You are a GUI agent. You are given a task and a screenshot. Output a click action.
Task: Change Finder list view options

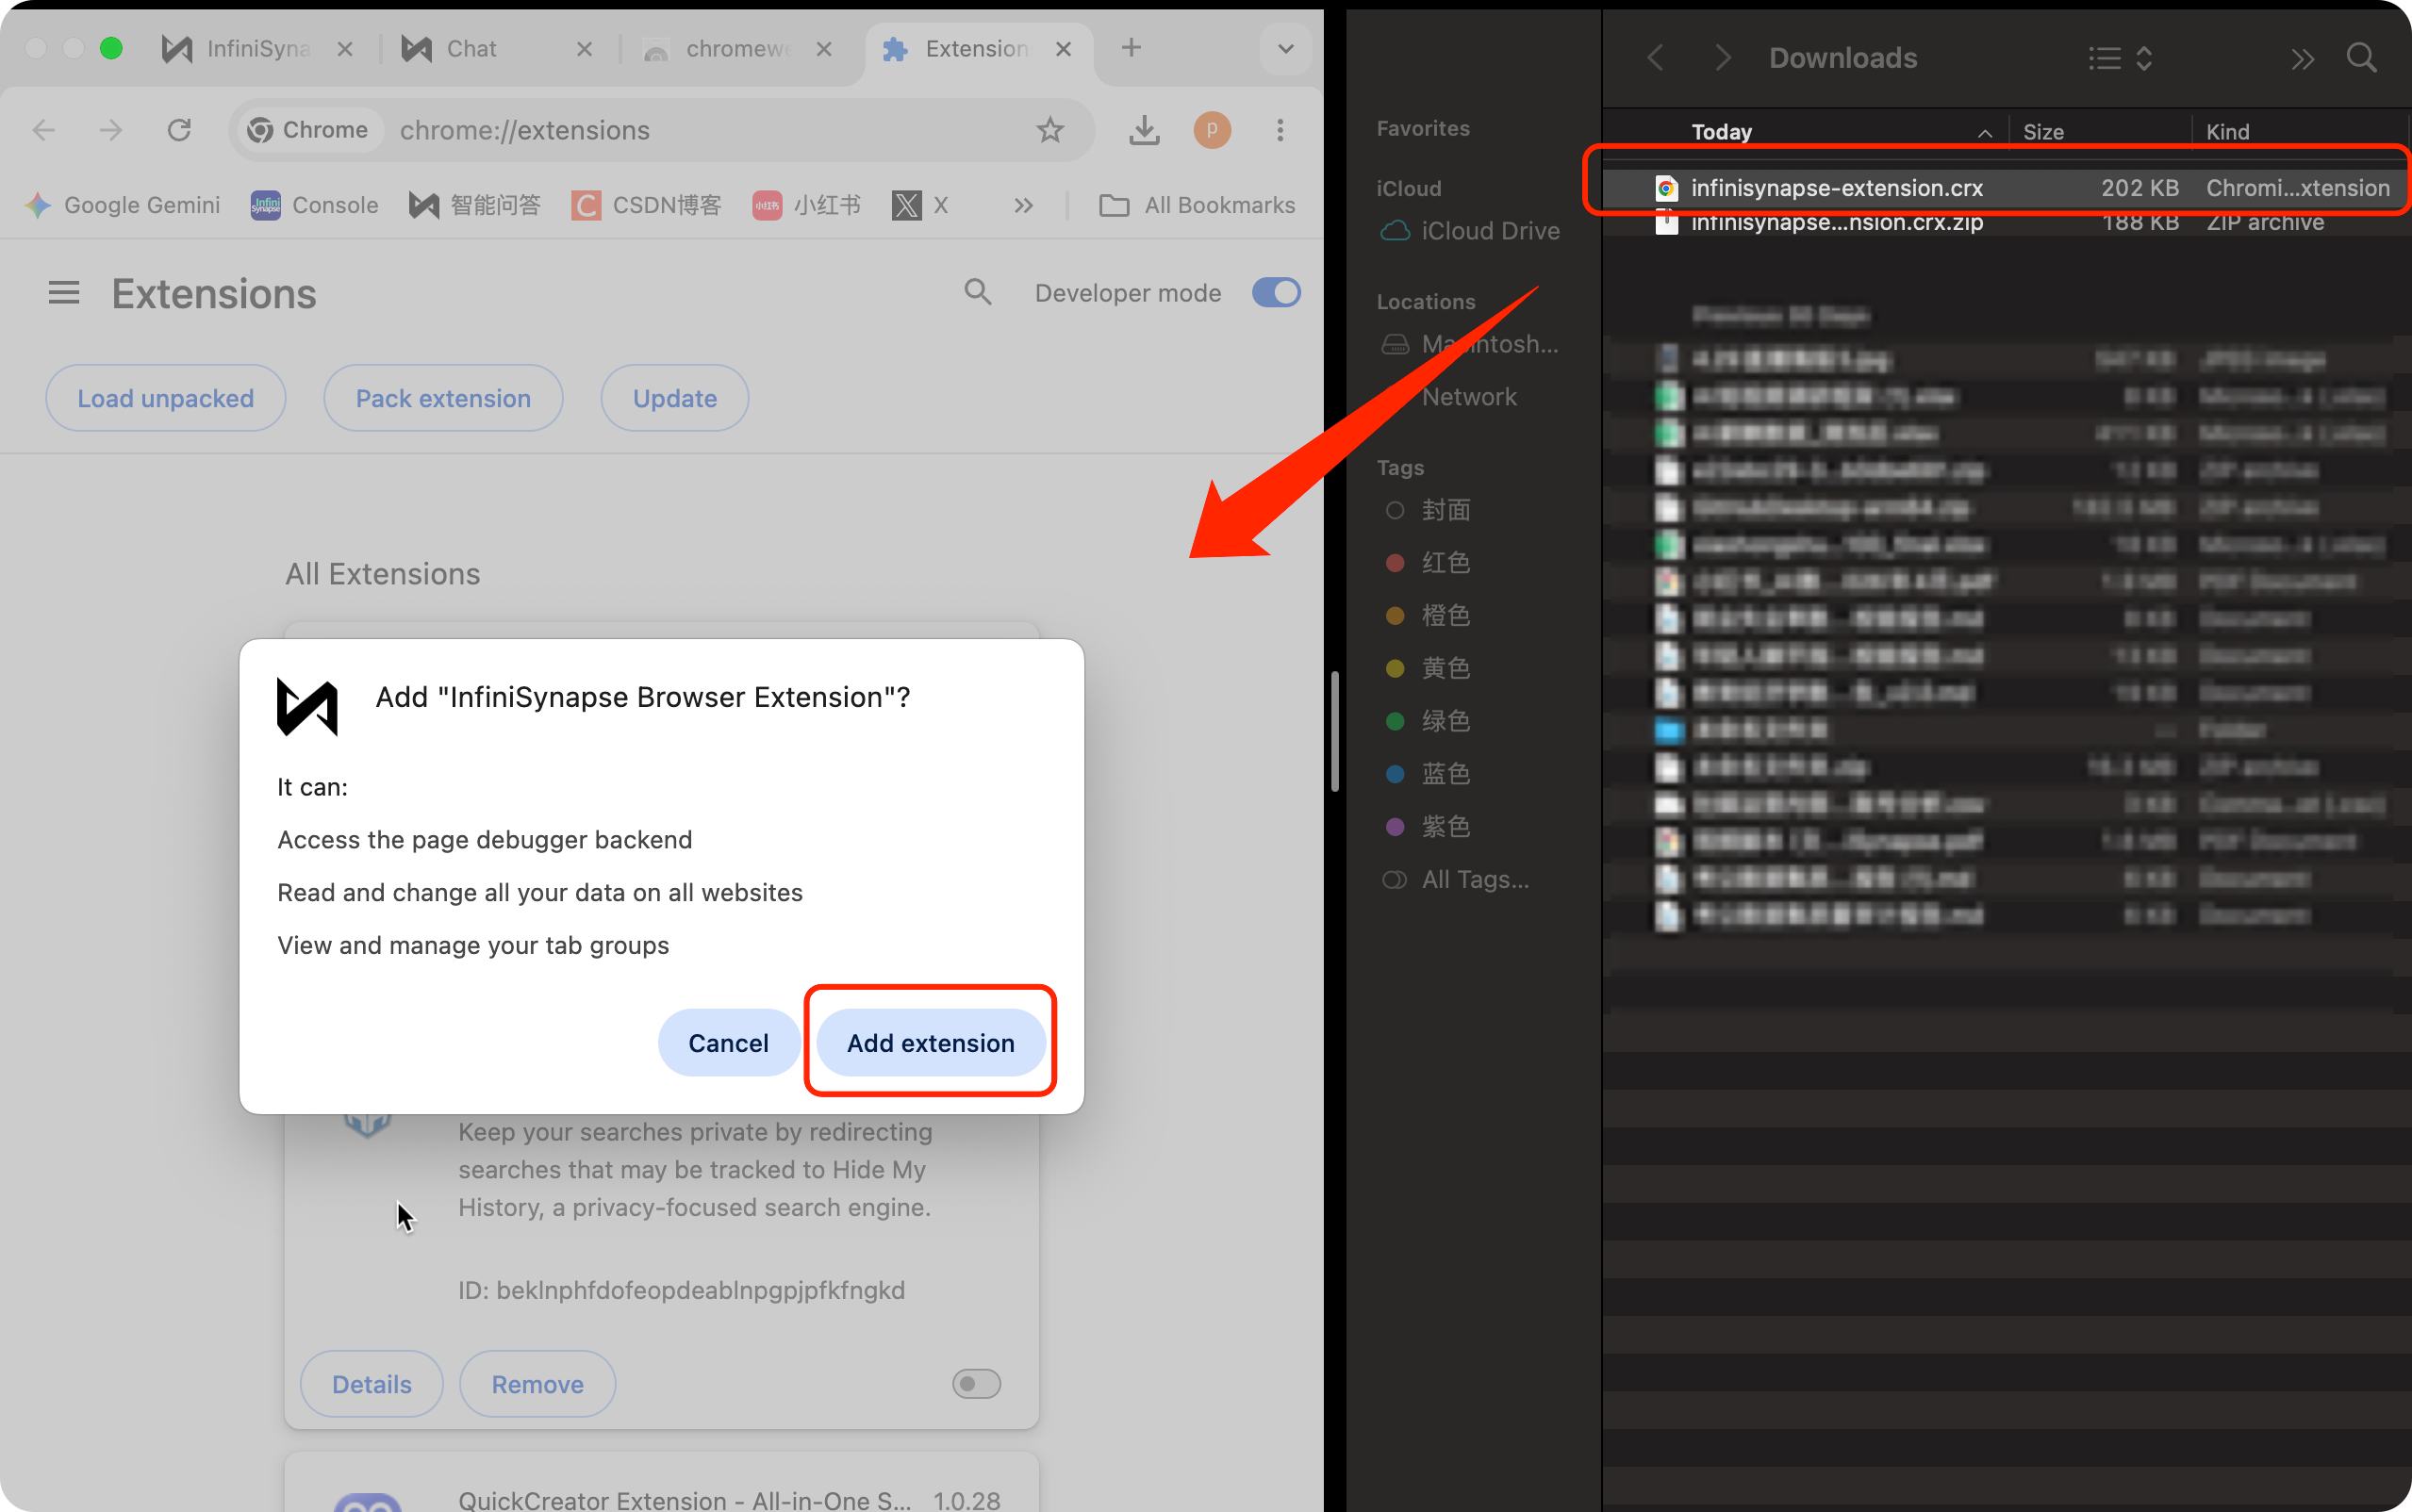tap(2120, 58)
